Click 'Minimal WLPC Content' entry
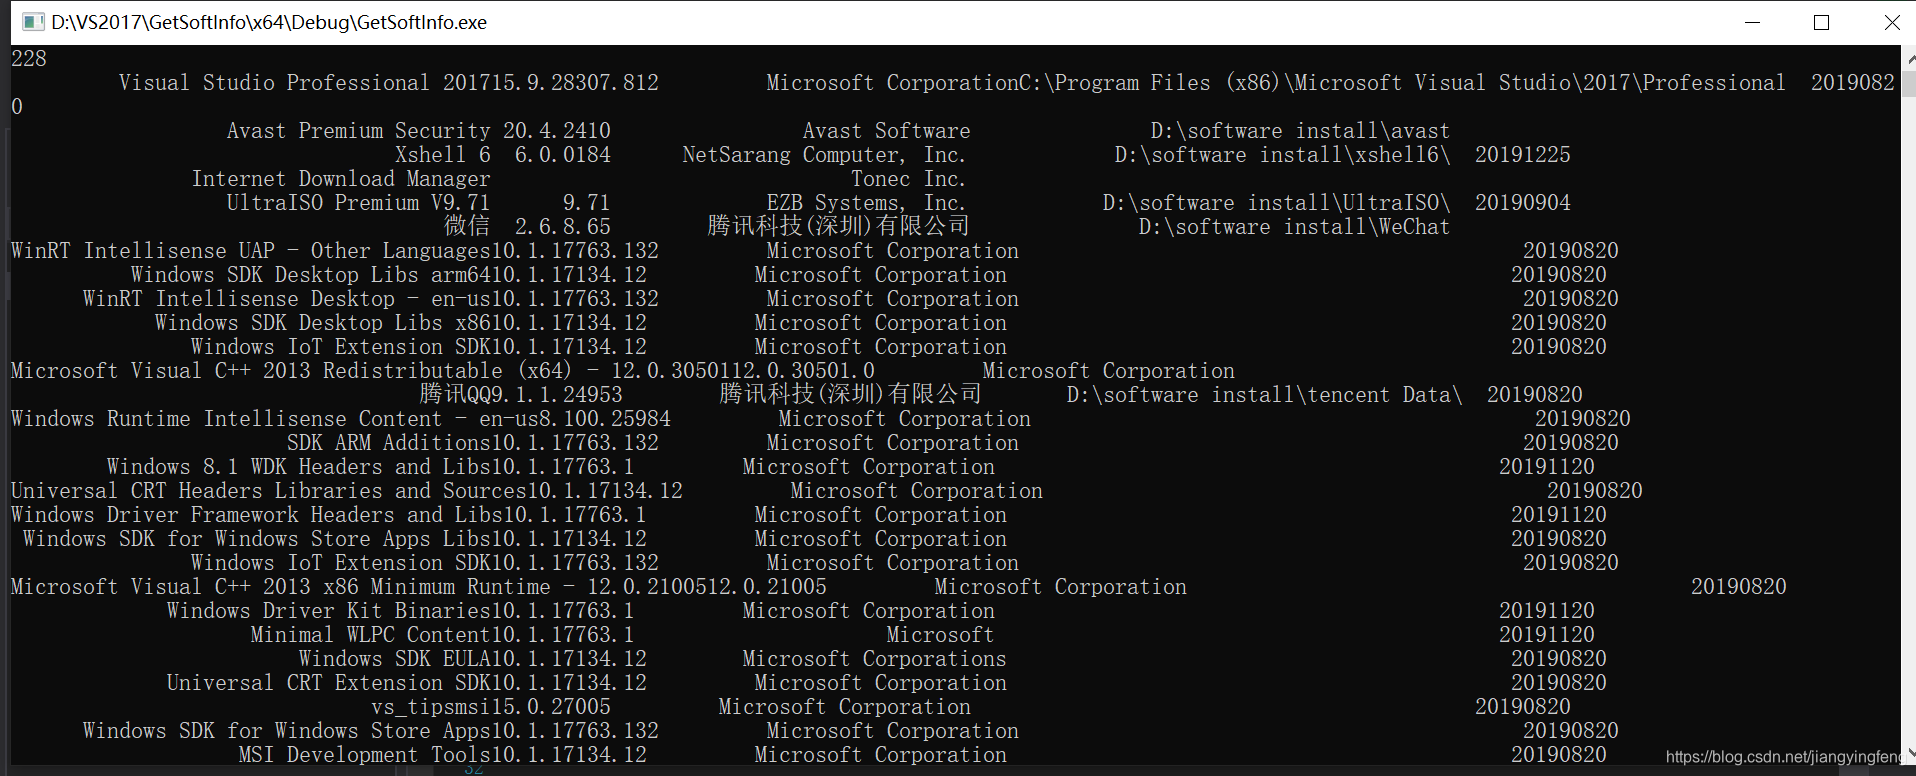Viewport: 1916px width, 776px height. click(x=370, y=634)
